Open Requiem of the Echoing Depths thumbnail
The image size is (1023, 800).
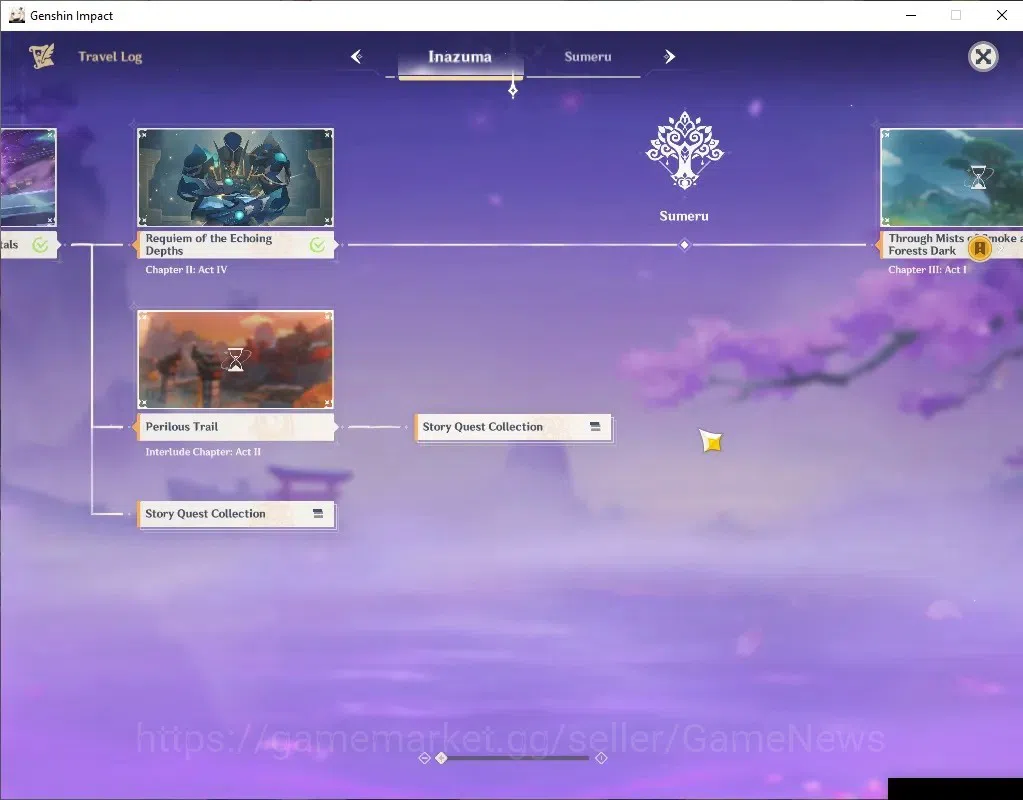point(236,177)
